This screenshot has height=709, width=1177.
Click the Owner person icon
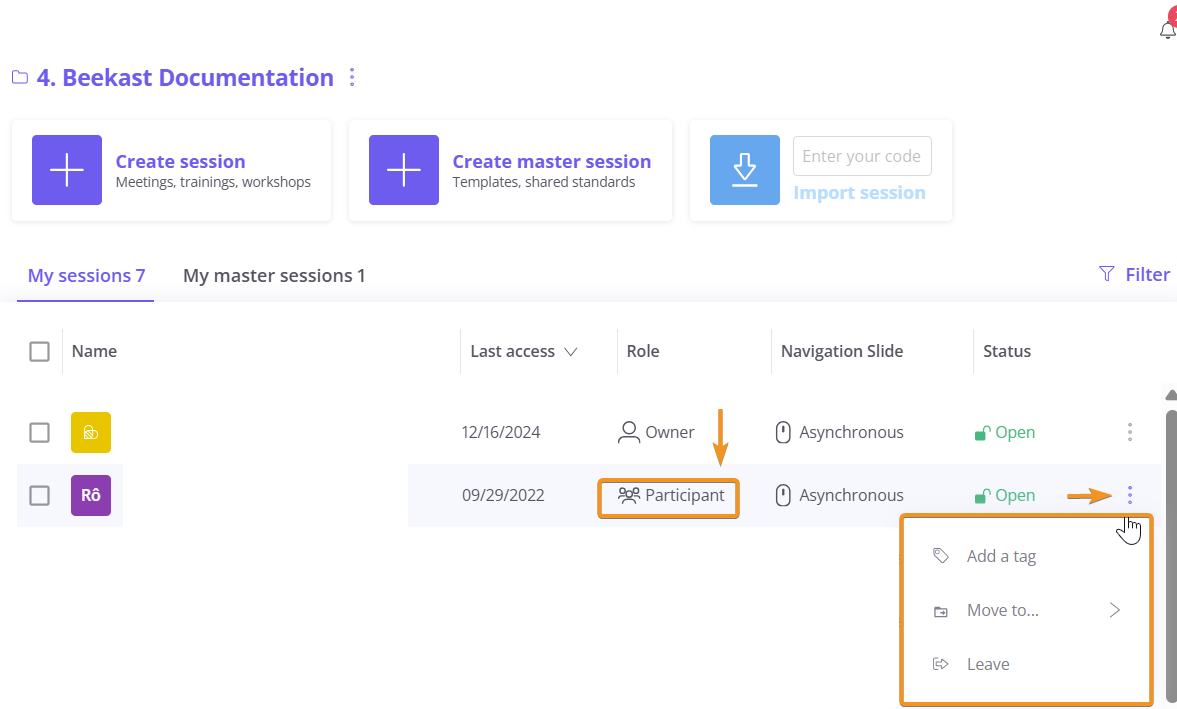[628, 432]
